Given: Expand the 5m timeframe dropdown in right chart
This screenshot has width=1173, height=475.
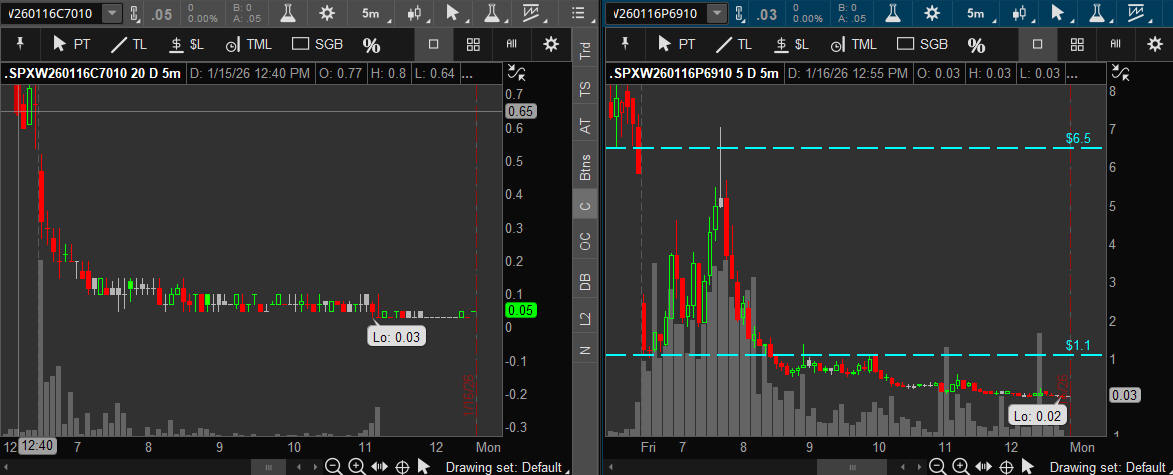Looking at the screenshot, I should point(975,13).
